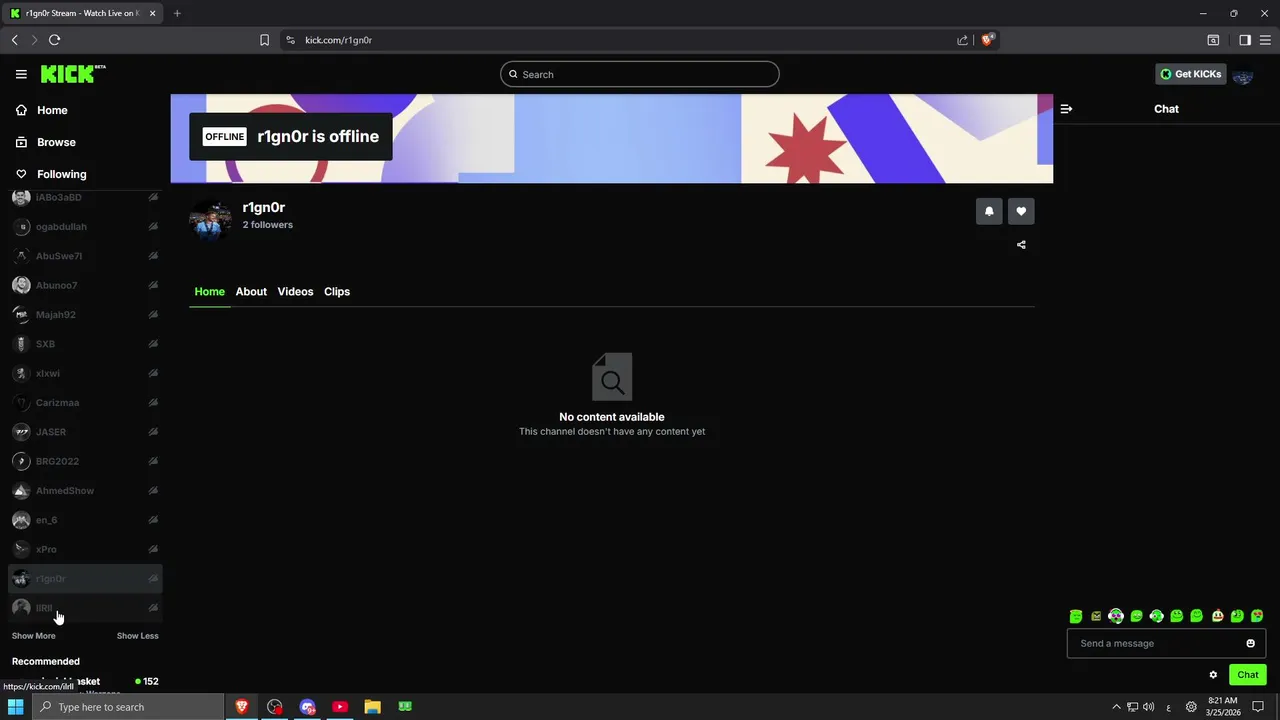Open Brave main menu
This screenshot has width=1280, height=720.
(x=1265, y=40)
